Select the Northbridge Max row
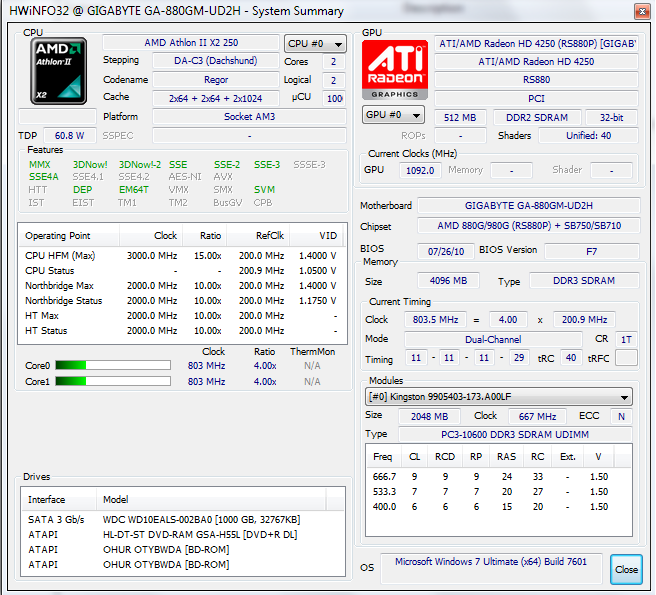Screen dimensions: 656x595 (x=181, y=286)
